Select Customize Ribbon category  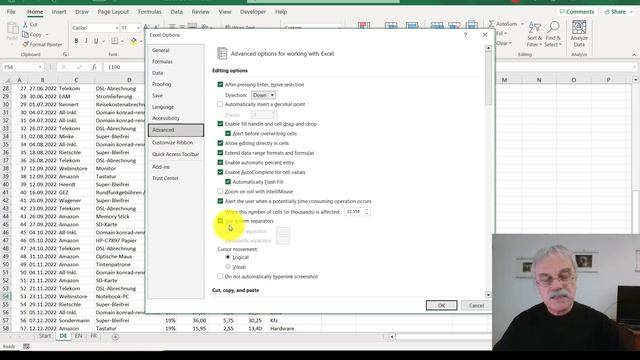[176, 142]
